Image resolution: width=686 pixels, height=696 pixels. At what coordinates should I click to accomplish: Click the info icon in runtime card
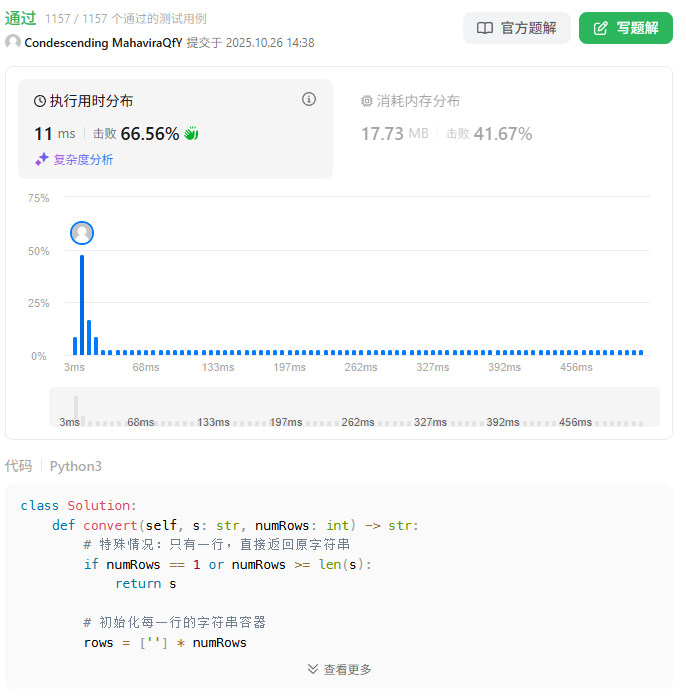point(309,99)
